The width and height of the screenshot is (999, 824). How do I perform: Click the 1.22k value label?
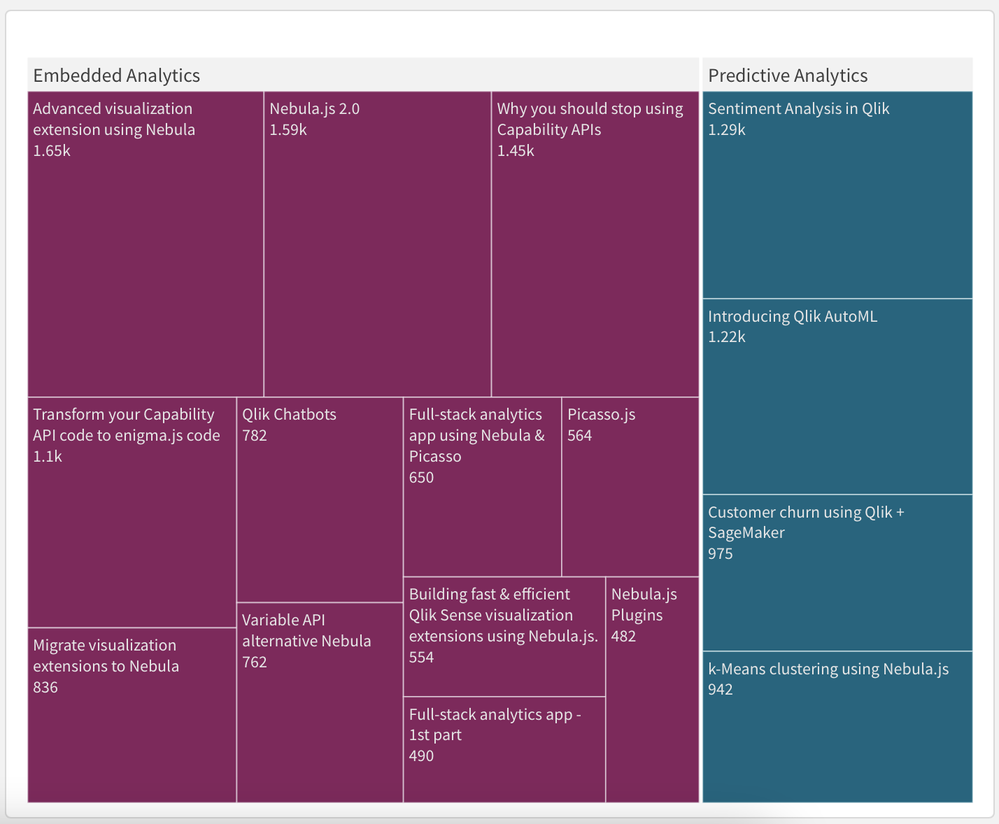point(726,336)
